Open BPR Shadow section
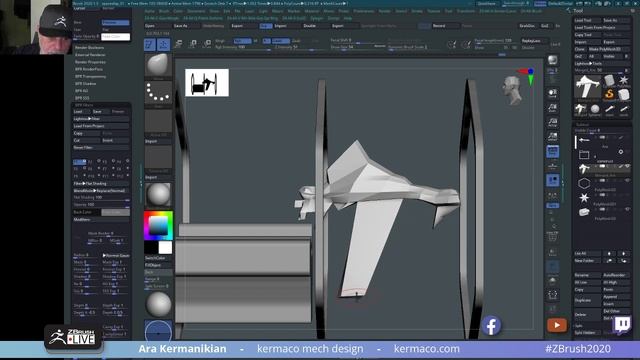 [x=85, y=84]
